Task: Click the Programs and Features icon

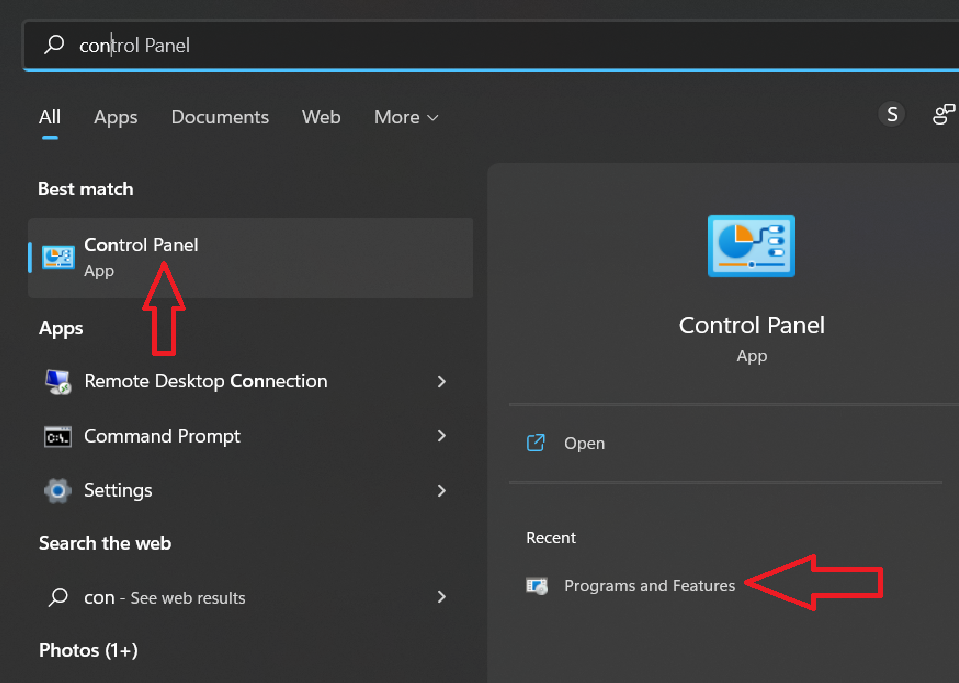Action: (x=537, y=586)
